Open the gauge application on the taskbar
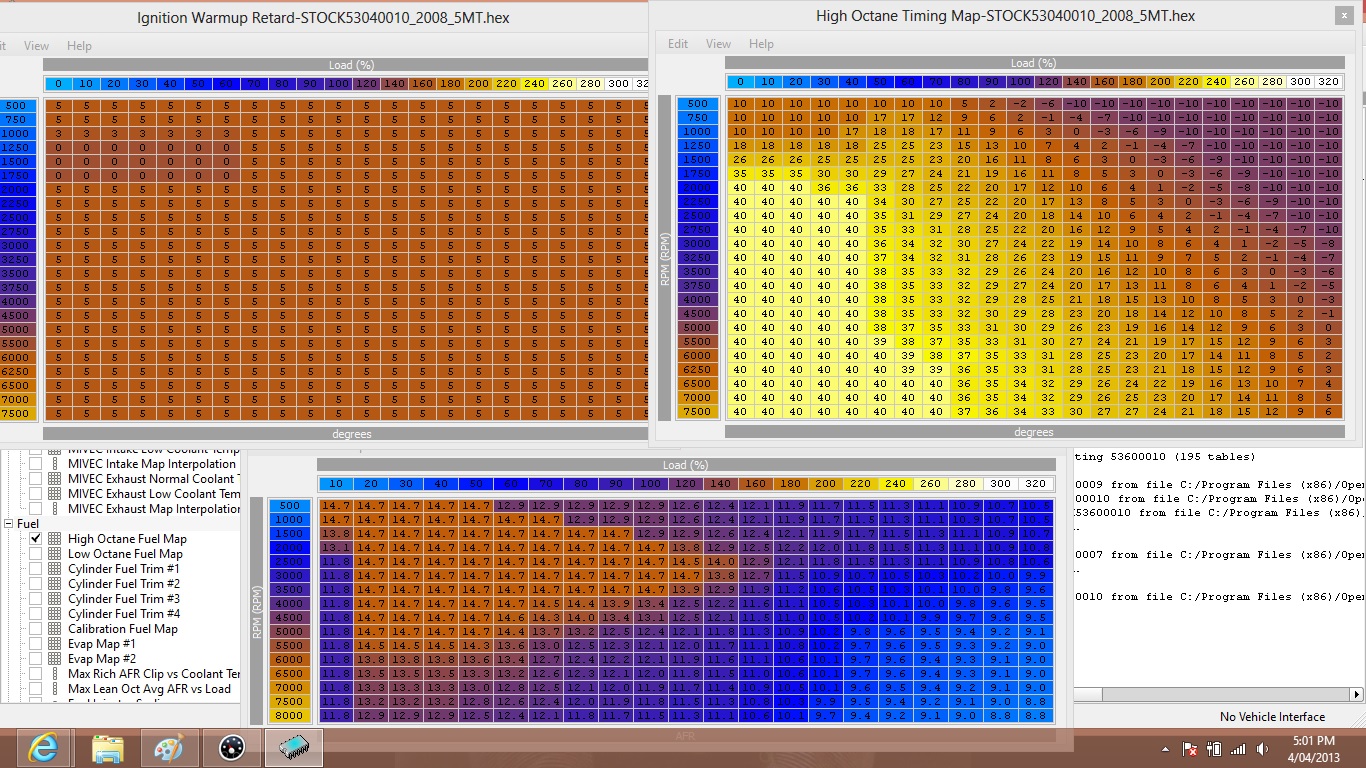Image resolution: width=1366 pixels, height=768 pixels. pyautogui.click(x=232, y=748)
